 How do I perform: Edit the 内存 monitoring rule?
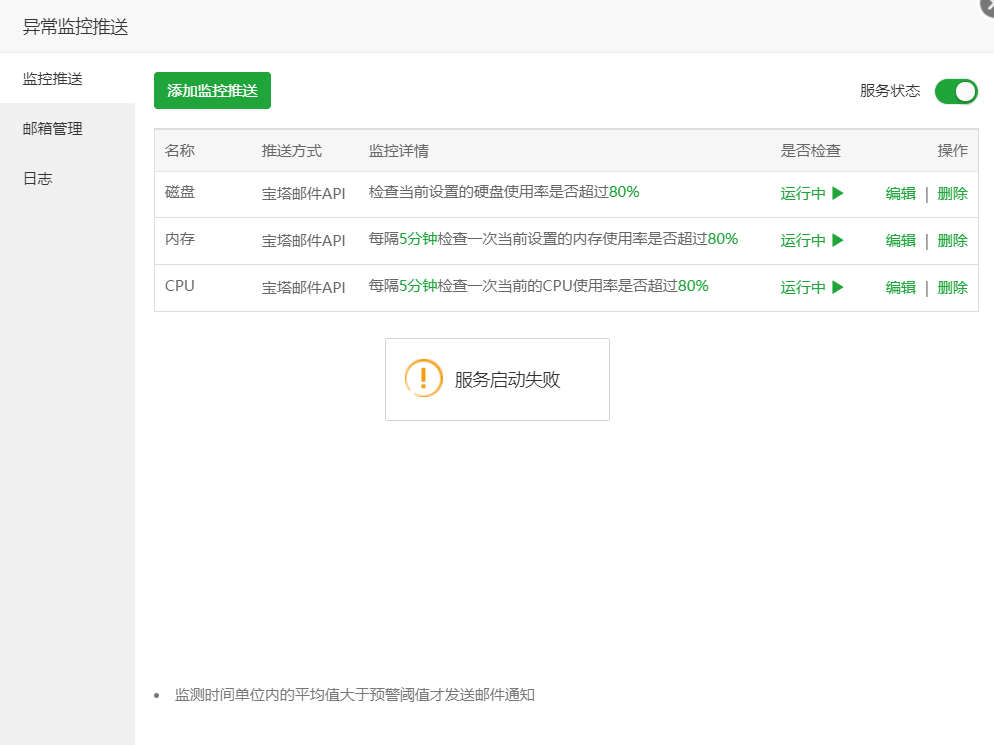point(899,240)
